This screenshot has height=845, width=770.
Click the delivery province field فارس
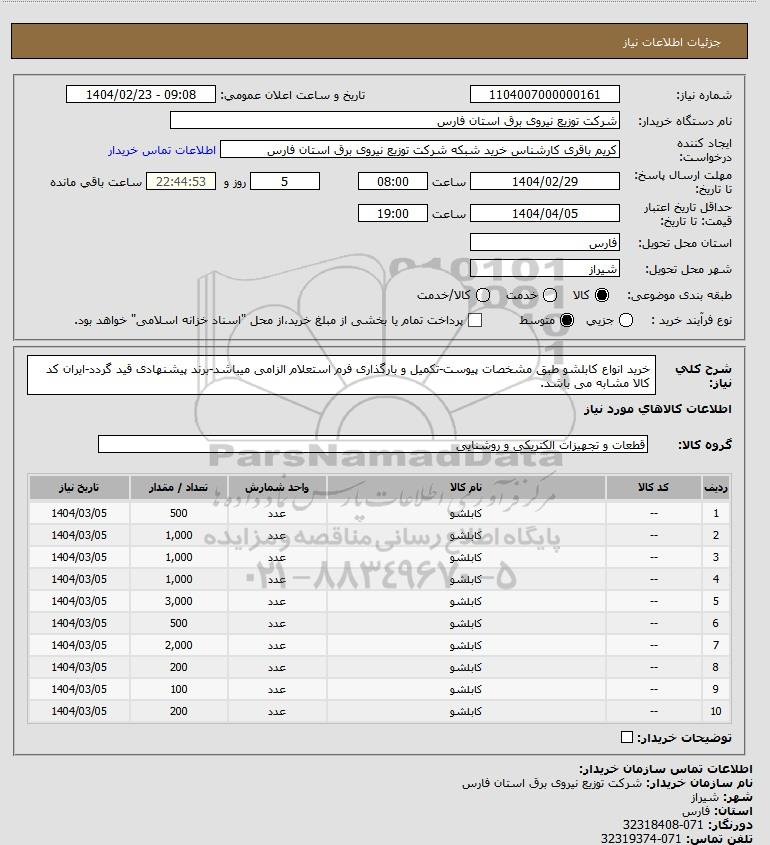tap(545, 243)
